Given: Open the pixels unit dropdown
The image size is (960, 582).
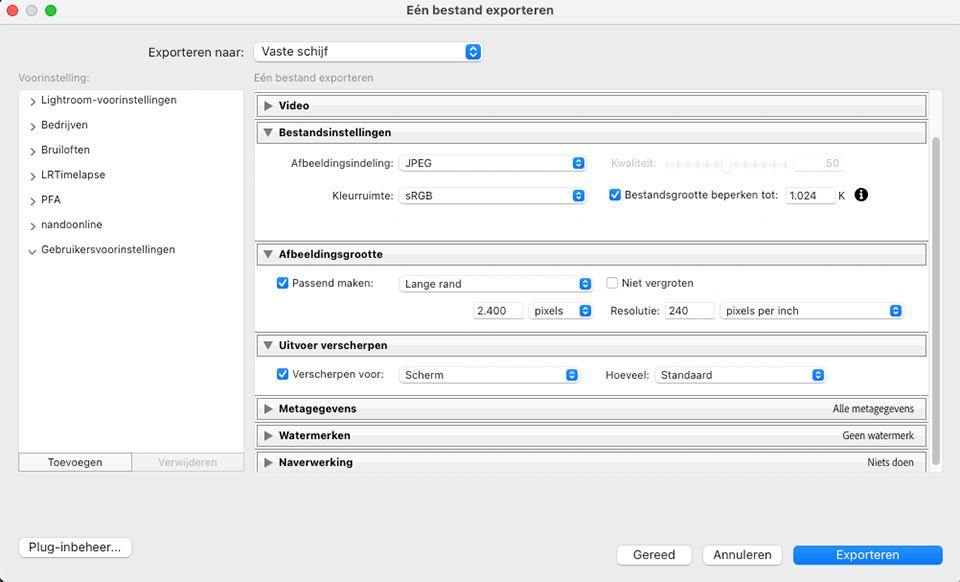Looking at the screenshot, I should pos(560,311).
